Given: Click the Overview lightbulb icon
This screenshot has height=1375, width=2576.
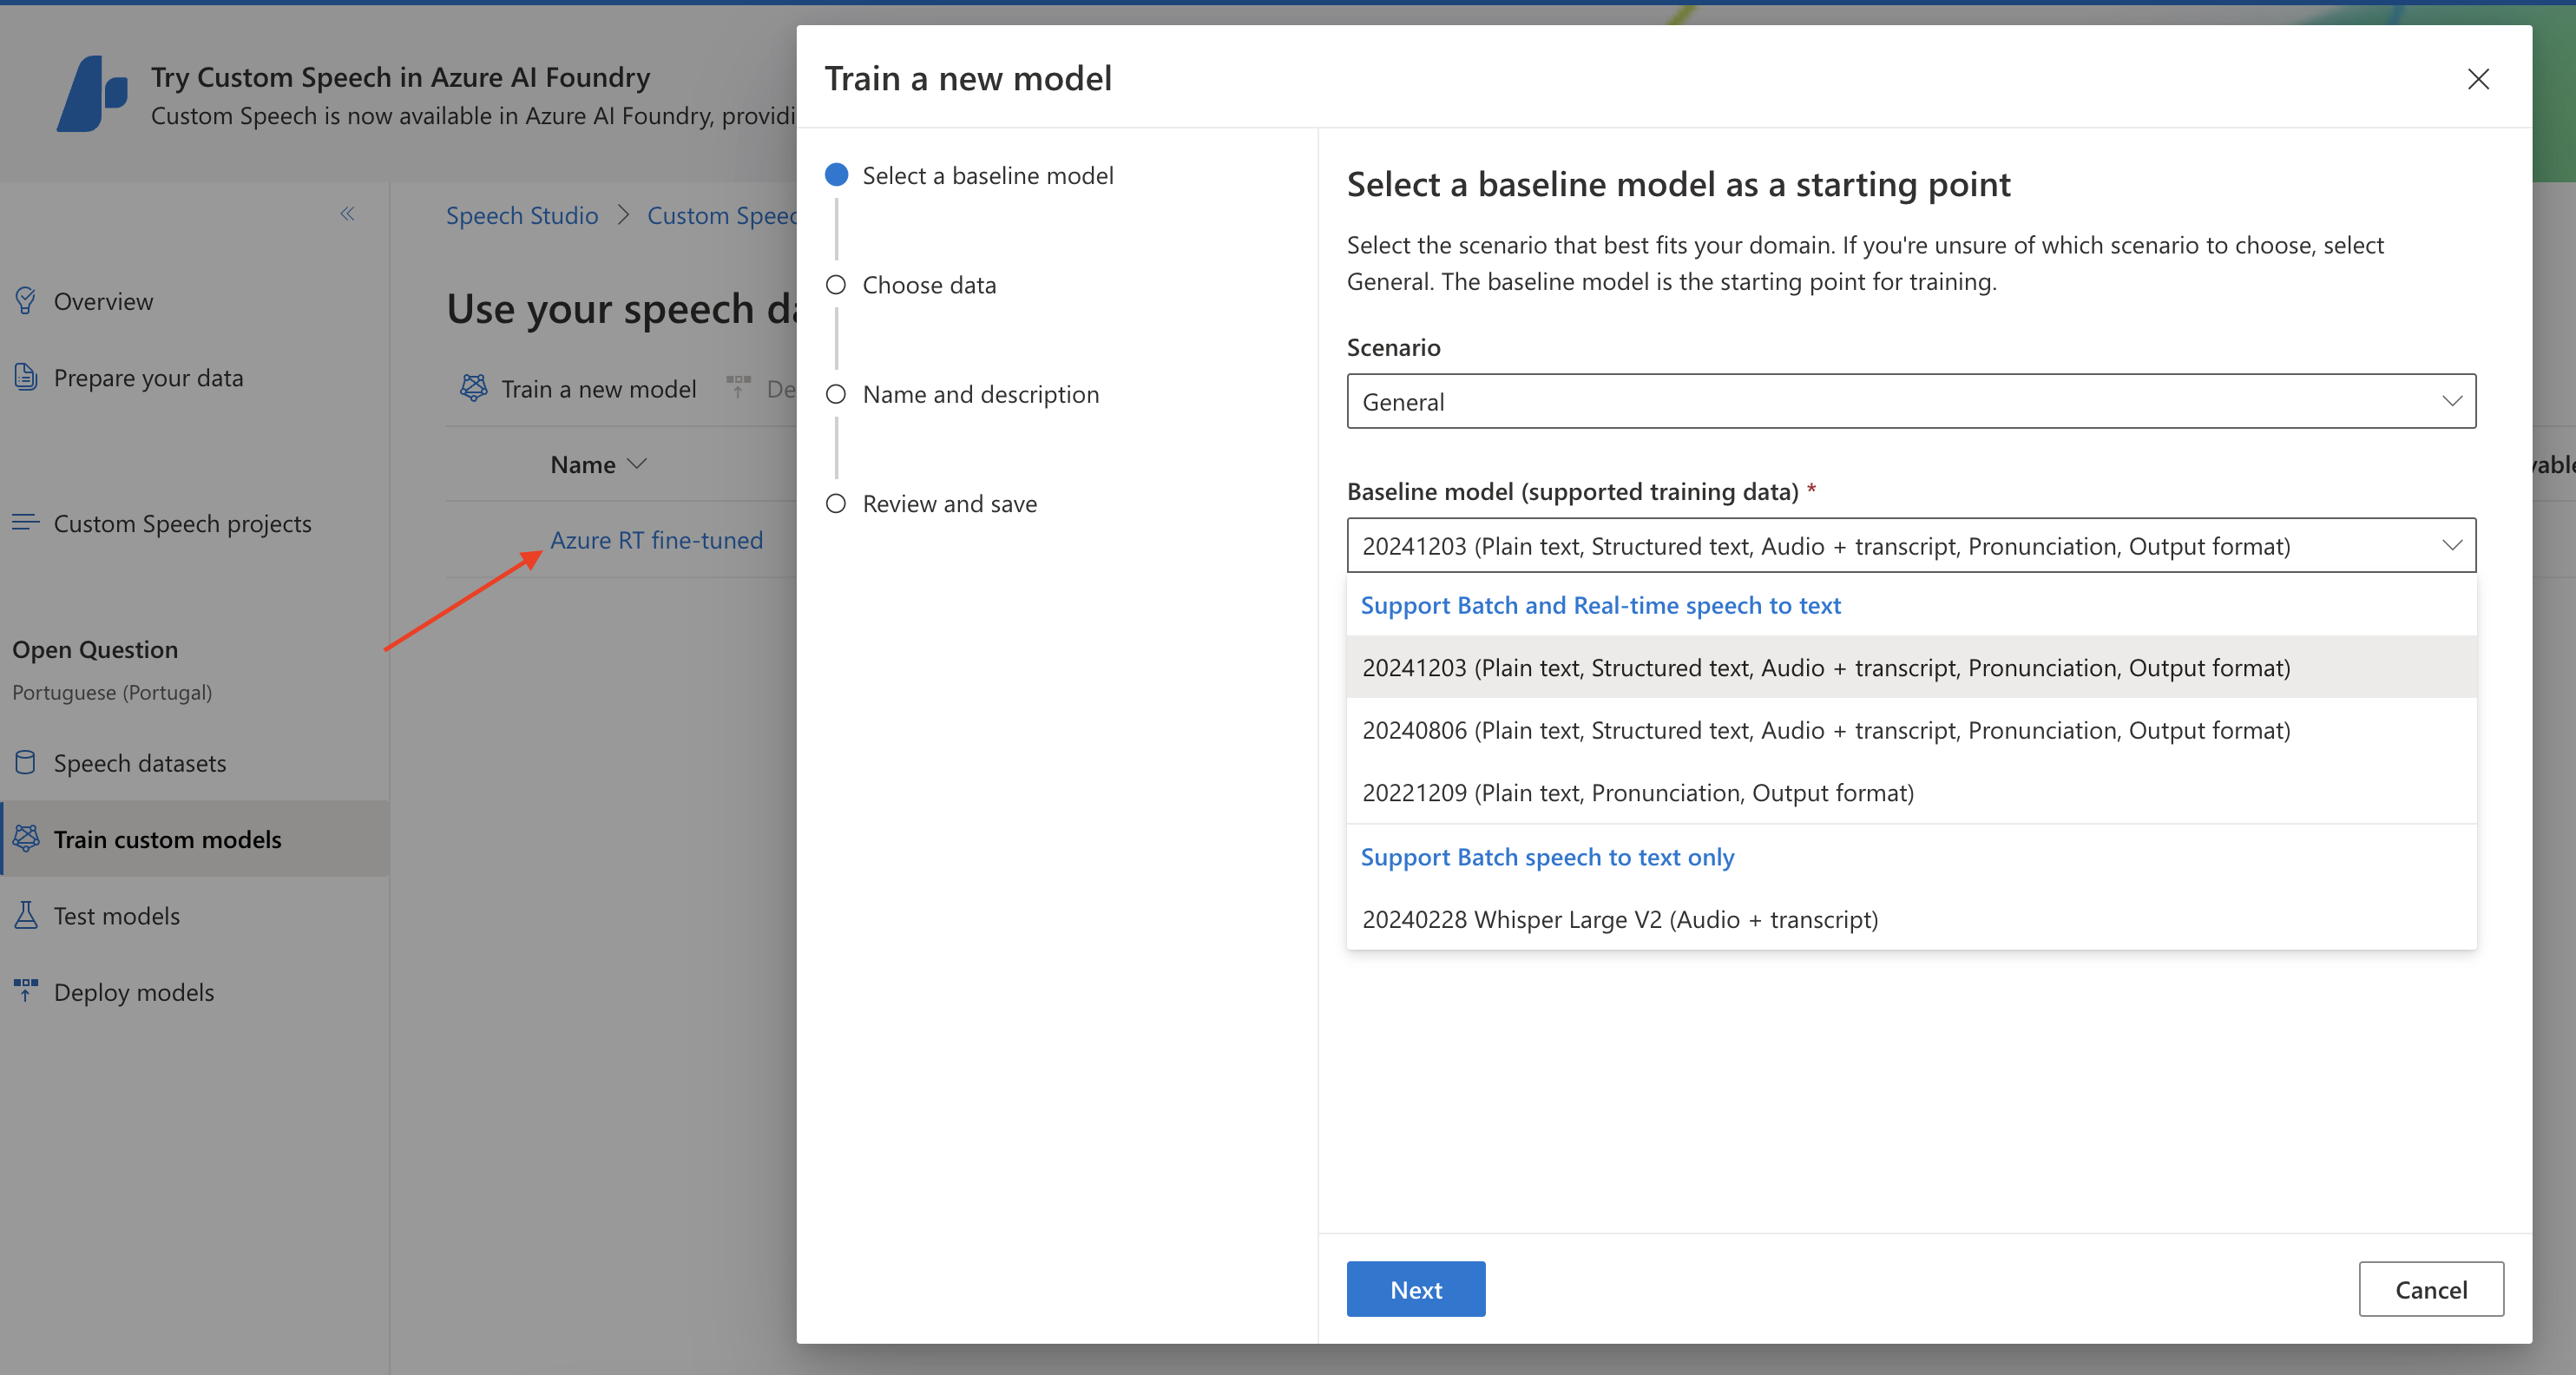Looking at the screenshot, I should (x=26, y=301).
